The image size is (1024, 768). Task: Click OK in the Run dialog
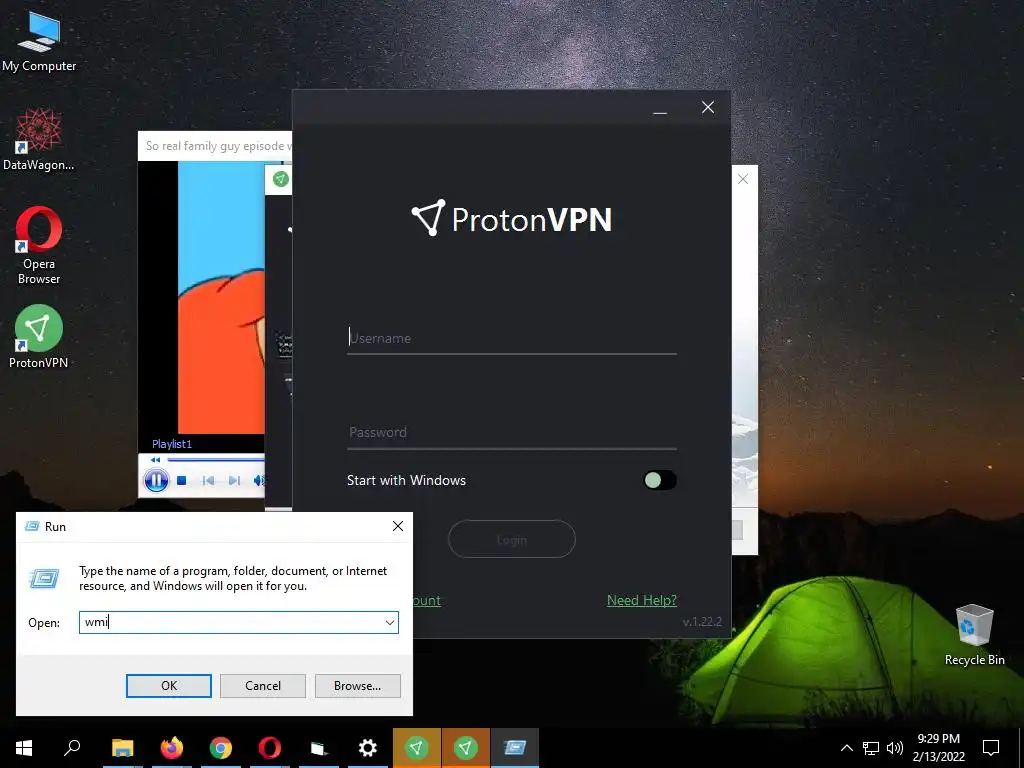point(168,686)
